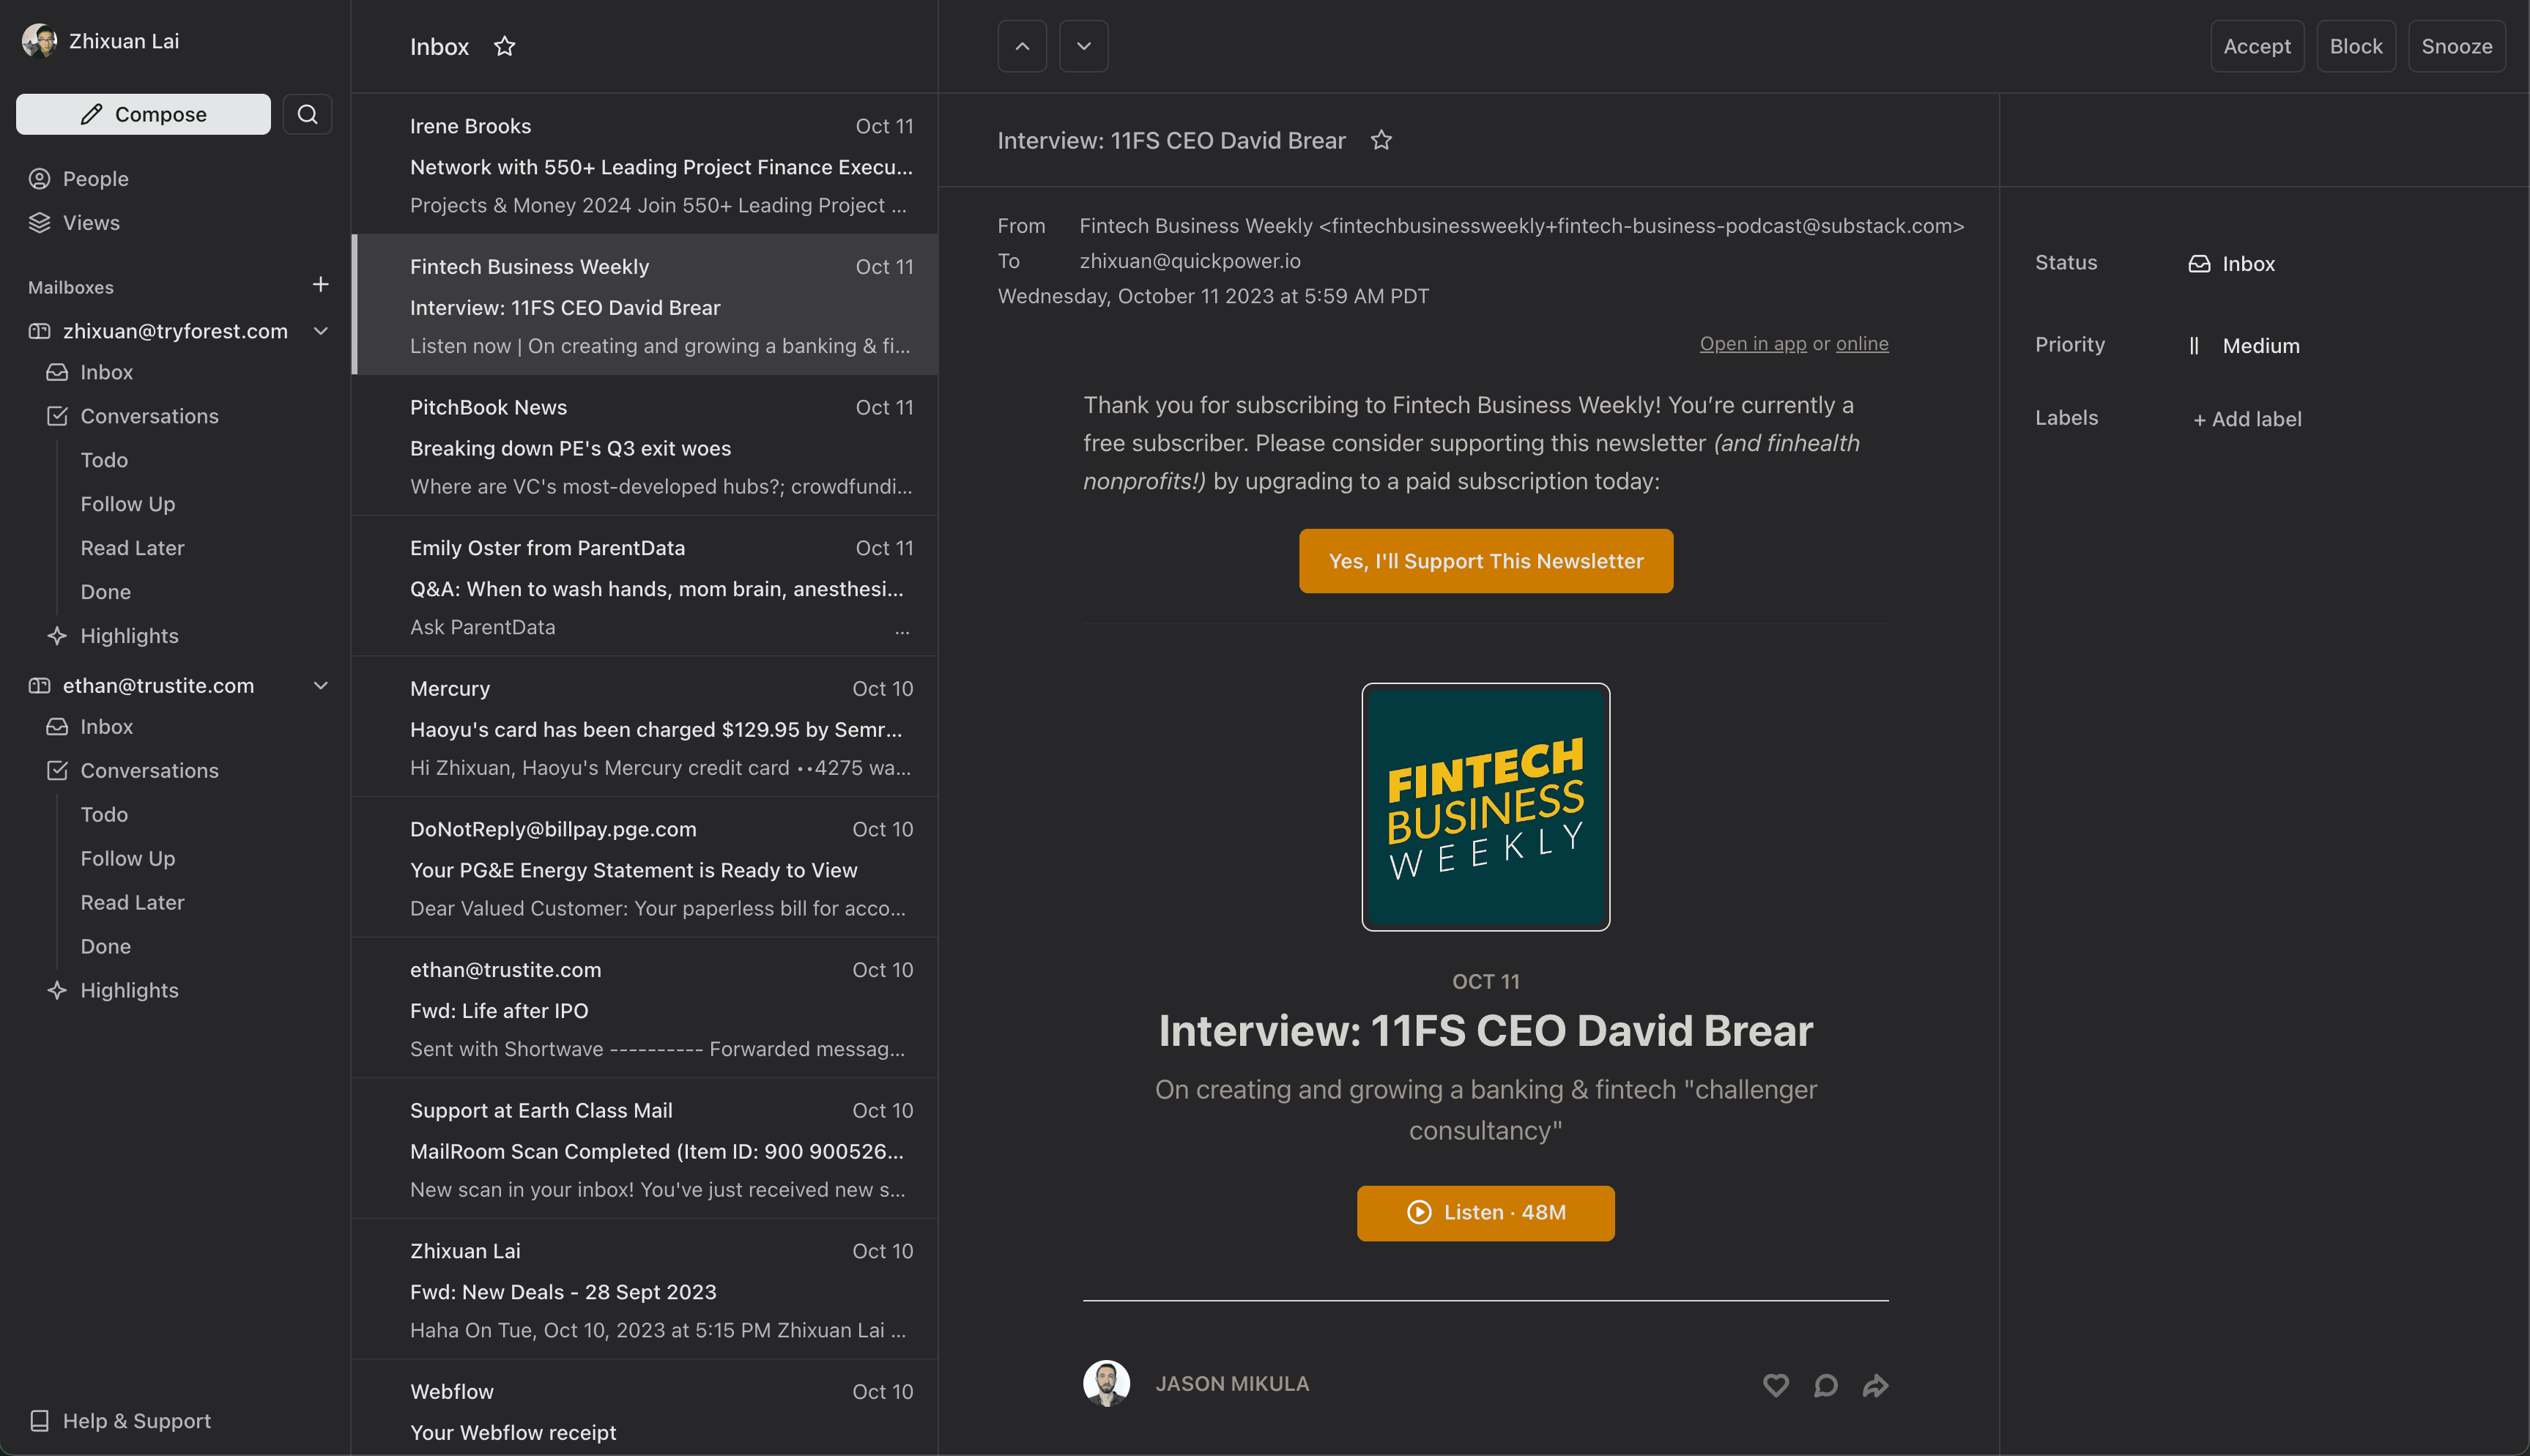The height and width of the screenshot is (1456, 2530).
Task: Open comments with speech bubble icon
Action: coord(1825,1385)
